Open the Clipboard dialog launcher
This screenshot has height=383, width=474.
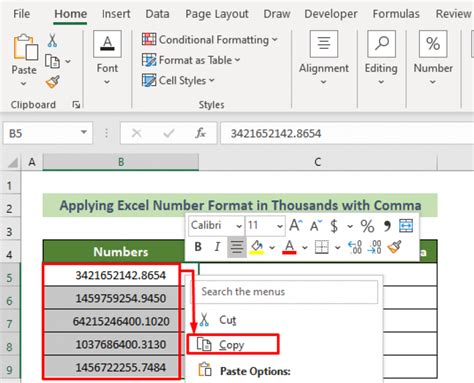pos(76,105)
